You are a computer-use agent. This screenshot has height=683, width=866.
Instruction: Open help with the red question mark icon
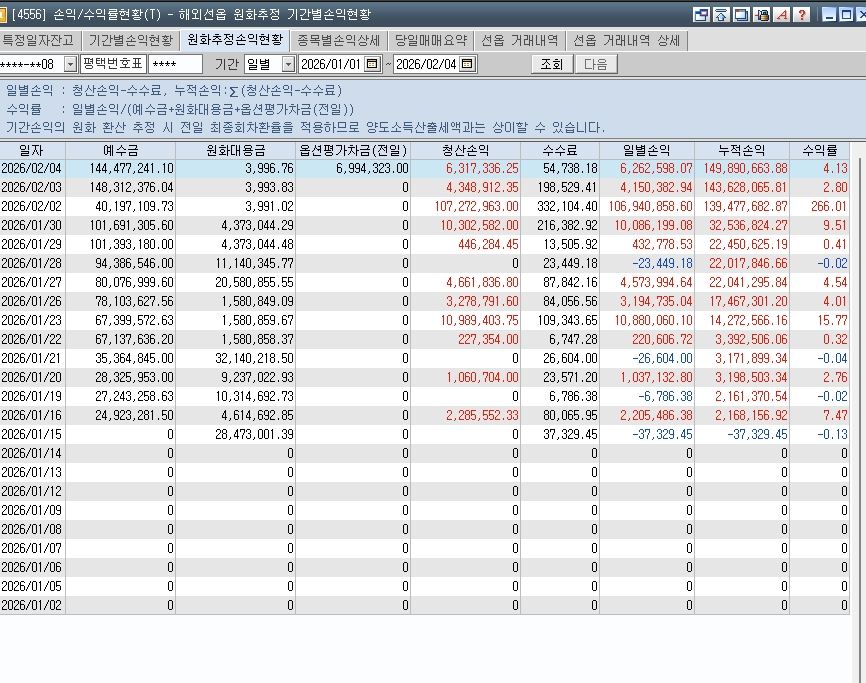pos(801,14)
